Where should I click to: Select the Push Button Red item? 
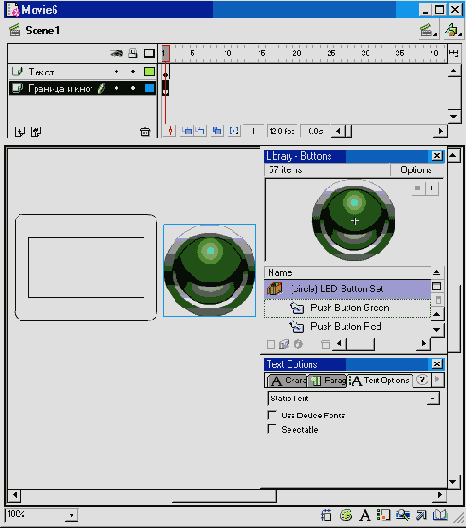coord(347,326)
